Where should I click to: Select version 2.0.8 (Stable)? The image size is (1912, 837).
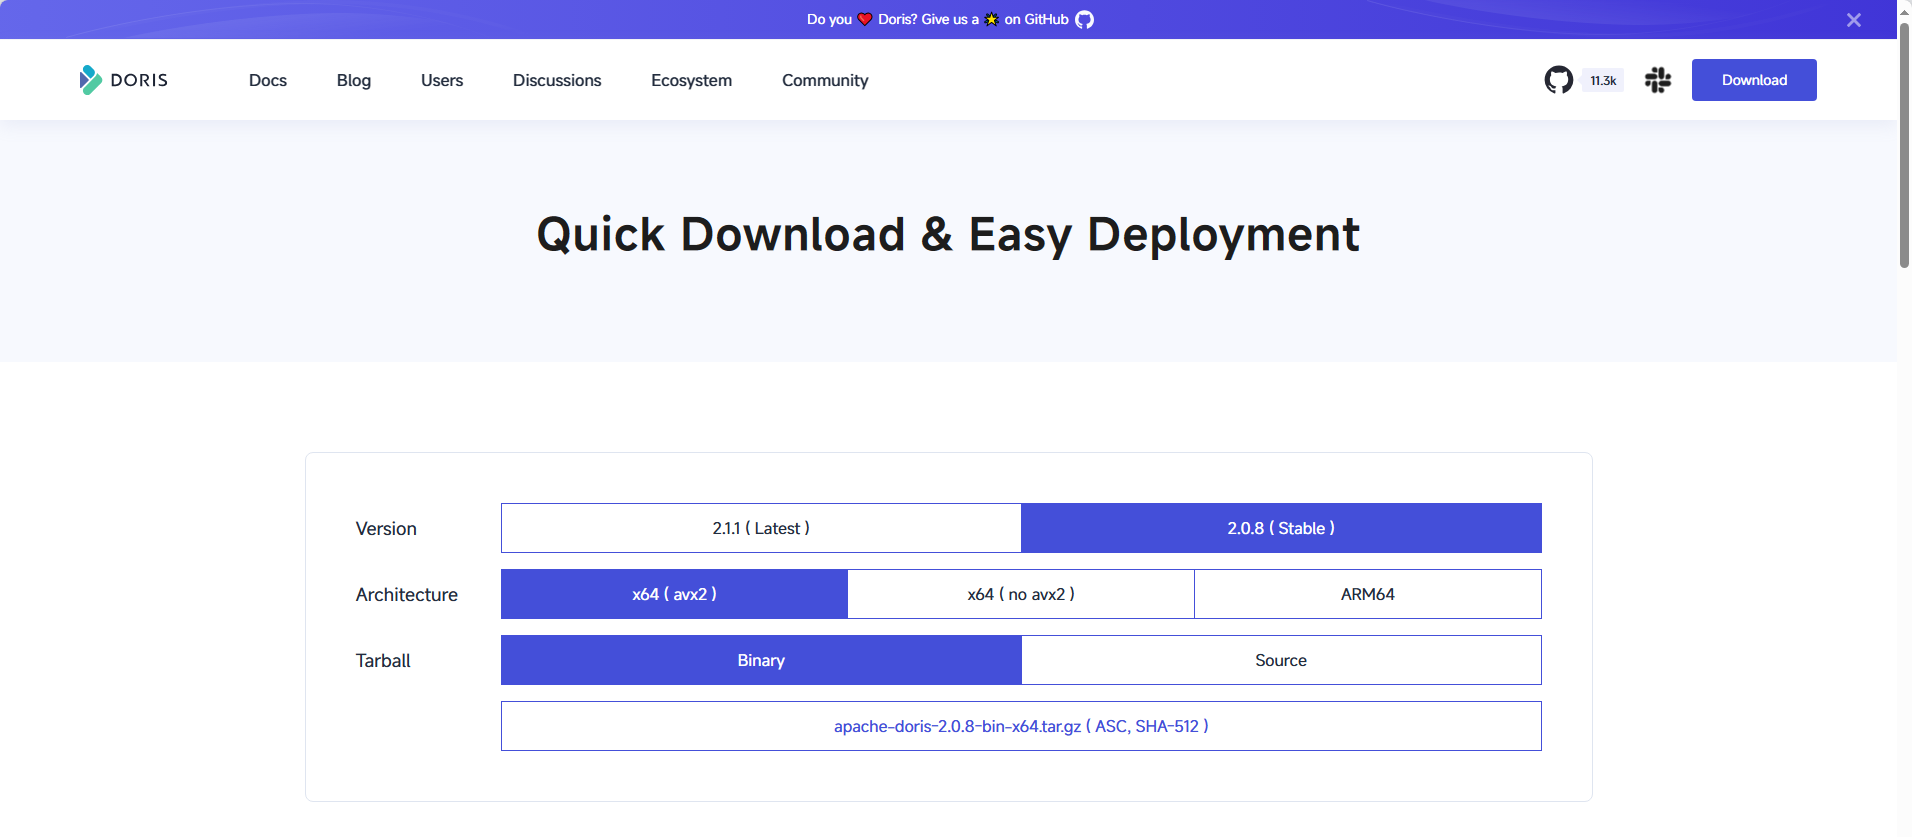[x=1281, y=528]
